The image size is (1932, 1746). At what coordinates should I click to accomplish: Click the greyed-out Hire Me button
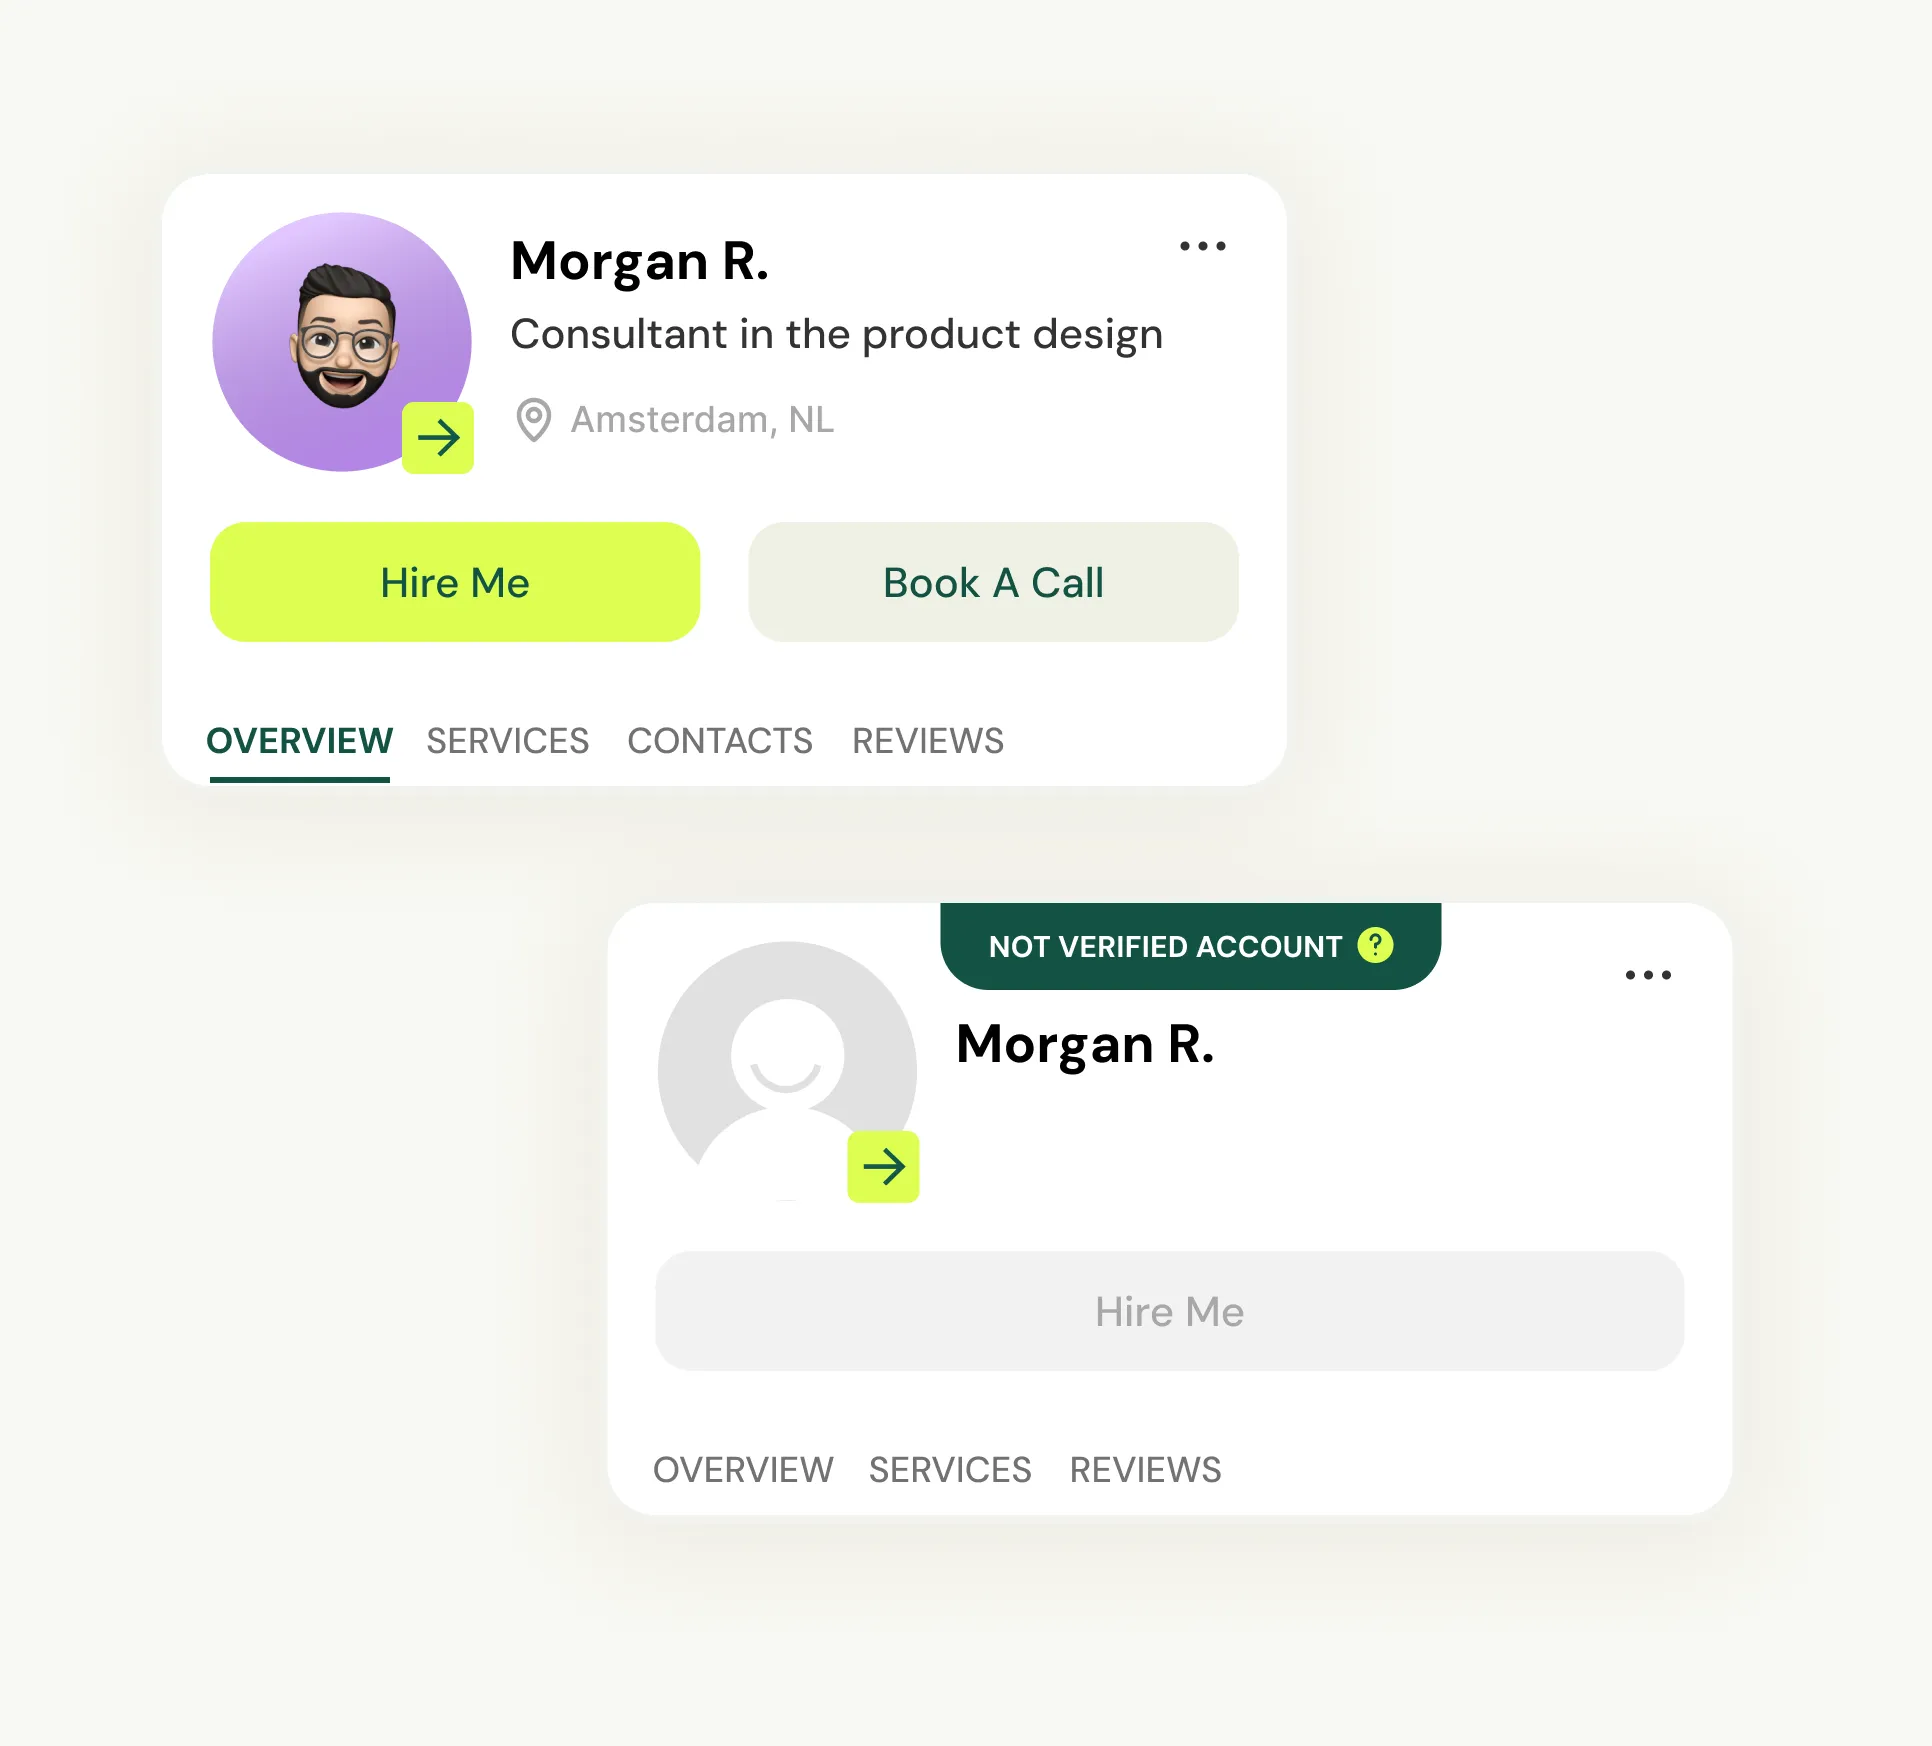[1170, 1311]
